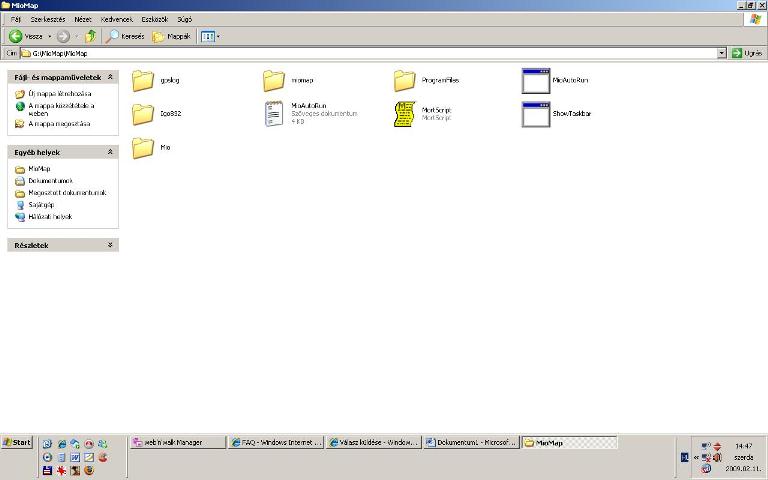
Task: Open the Kedvencek menu
Action: [x=117, y=20]
